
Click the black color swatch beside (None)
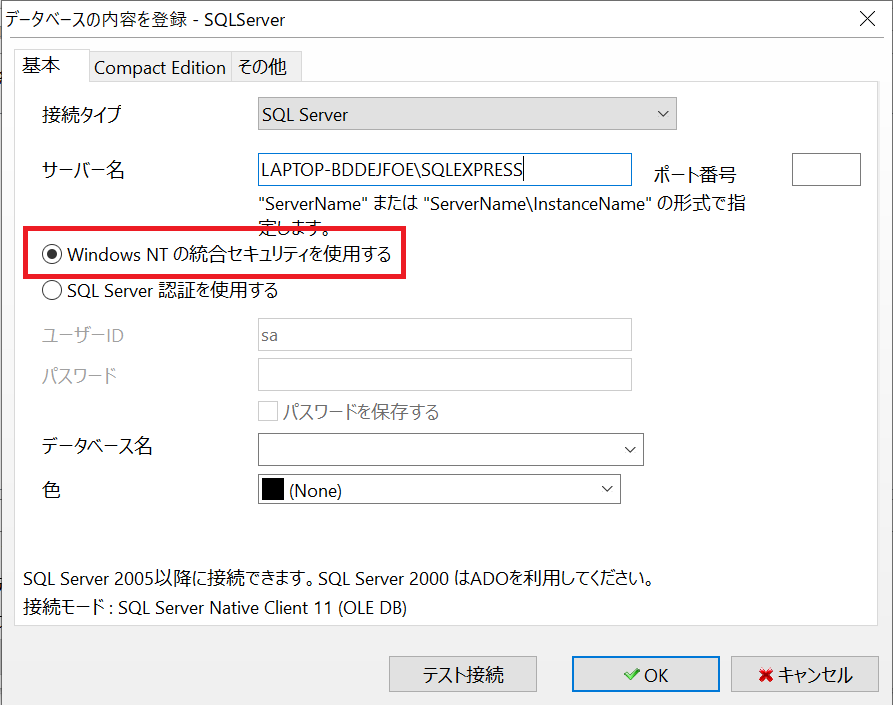click(273, 489)
